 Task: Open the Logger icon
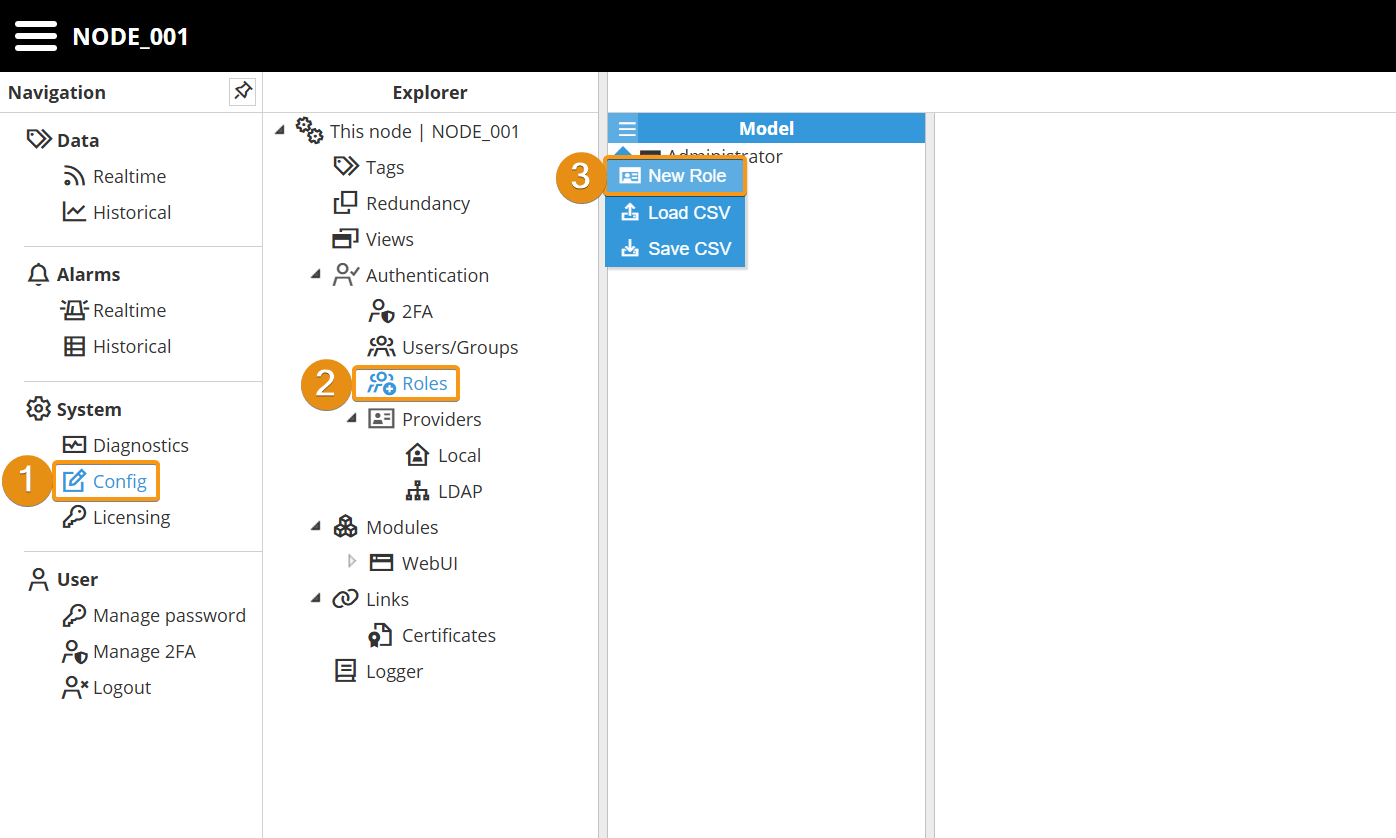345,671
